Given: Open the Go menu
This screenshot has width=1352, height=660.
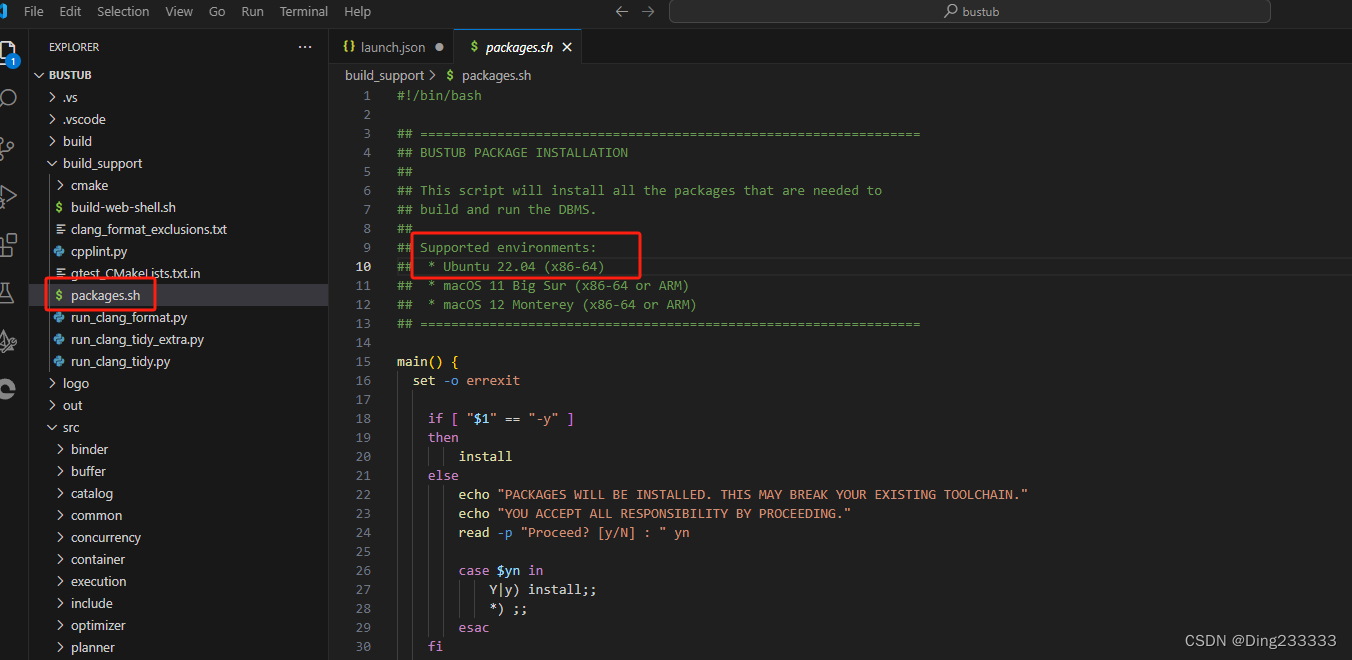Looking at the screenshot, I should [217, 12].
